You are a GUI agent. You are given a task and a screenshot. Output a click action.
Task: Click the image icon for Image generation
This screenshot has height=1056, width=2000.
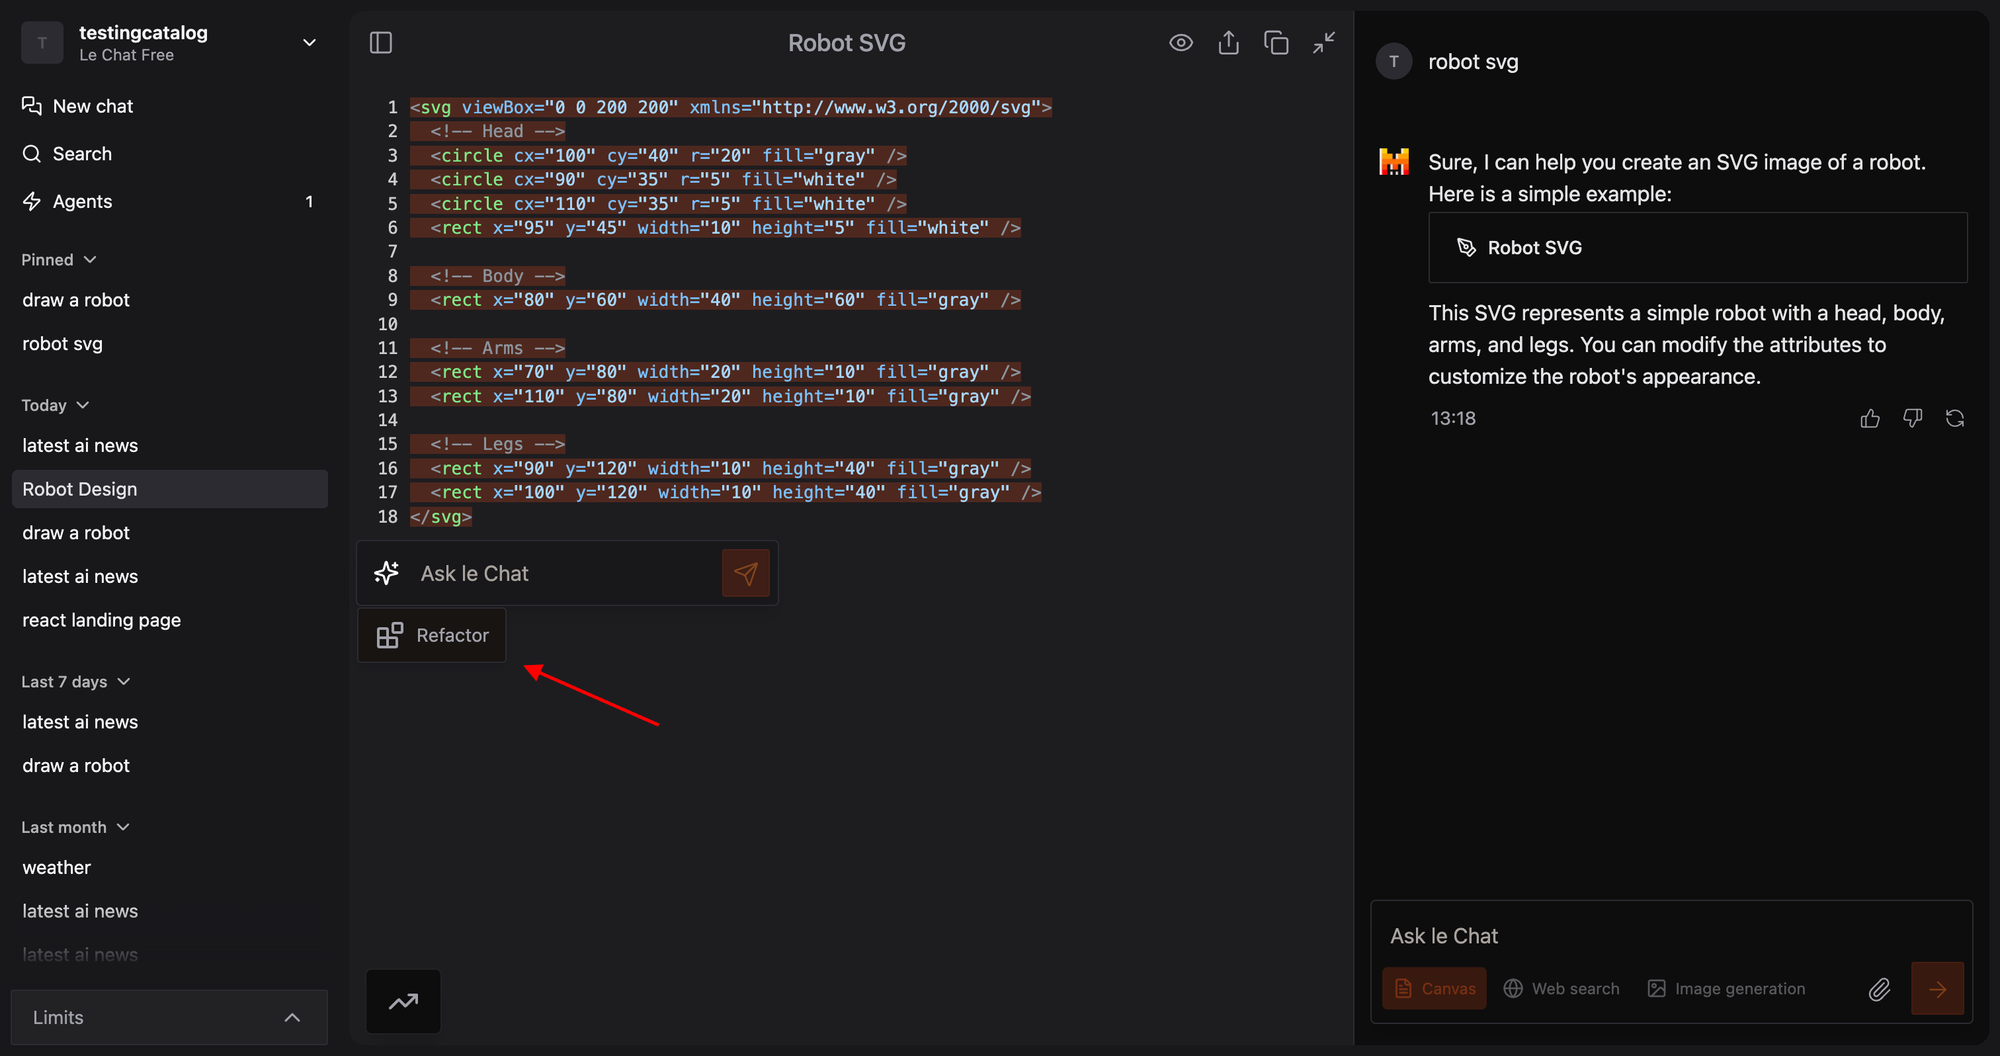click(x=1657, y=989)
